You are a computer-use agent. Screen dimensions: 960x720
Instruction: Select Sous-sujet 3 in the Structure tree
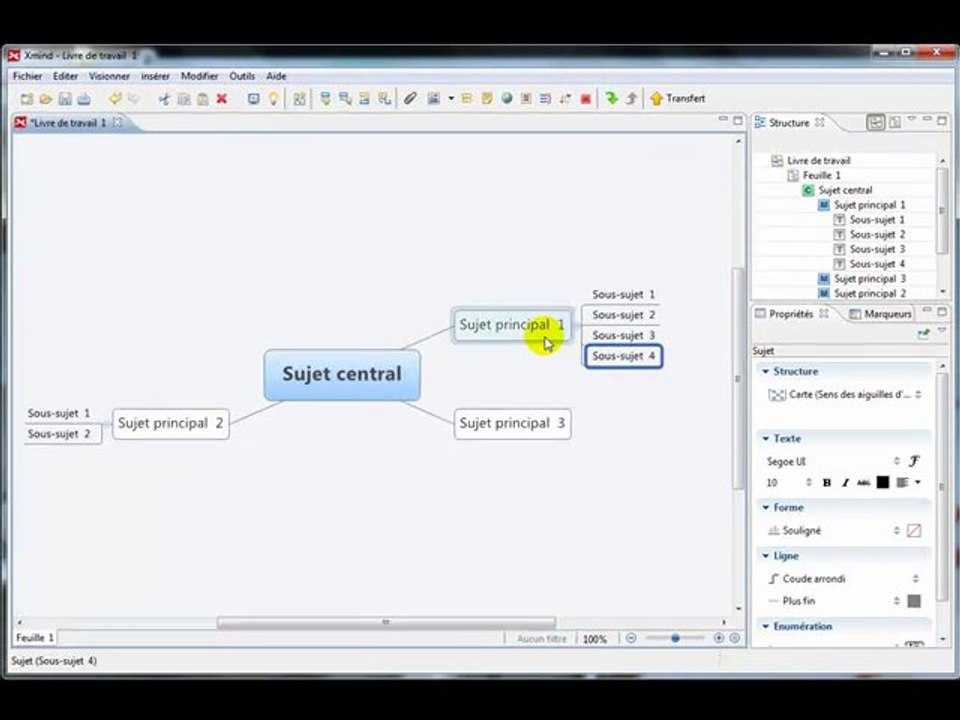877,249
